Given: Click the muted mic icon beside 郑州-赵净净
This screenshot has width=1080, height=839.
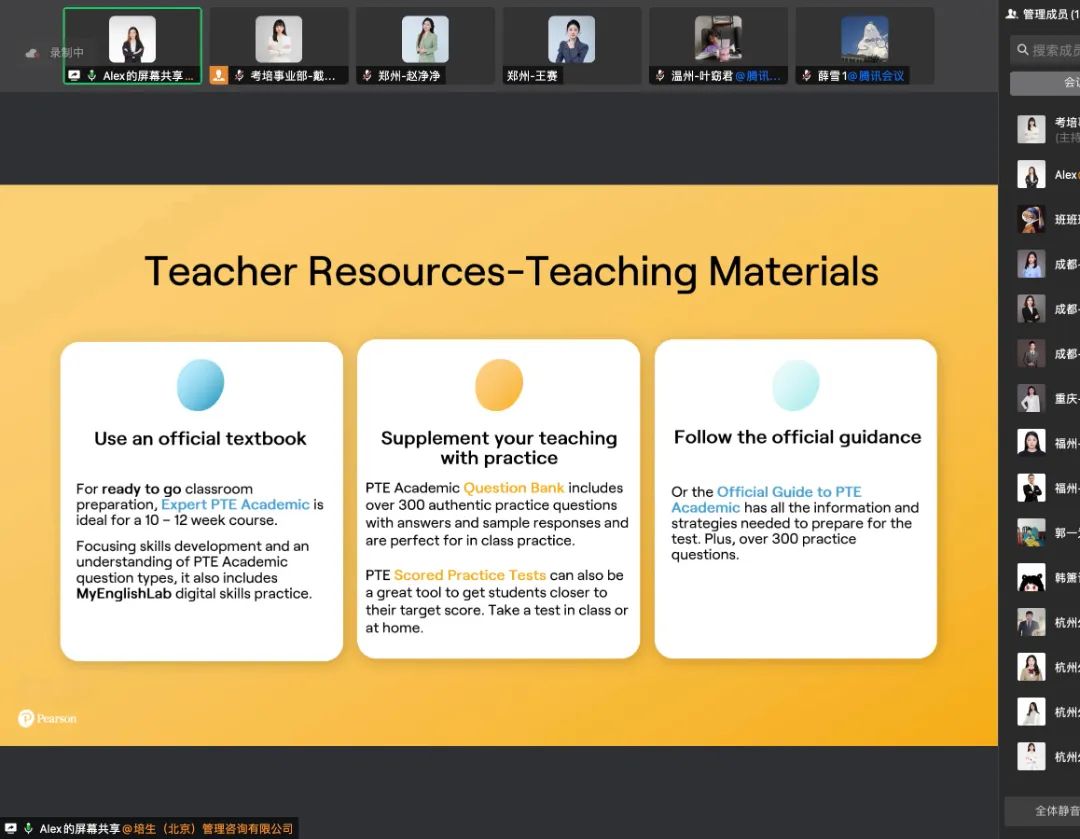Looking at the screenshot, I should coord(367,76).
